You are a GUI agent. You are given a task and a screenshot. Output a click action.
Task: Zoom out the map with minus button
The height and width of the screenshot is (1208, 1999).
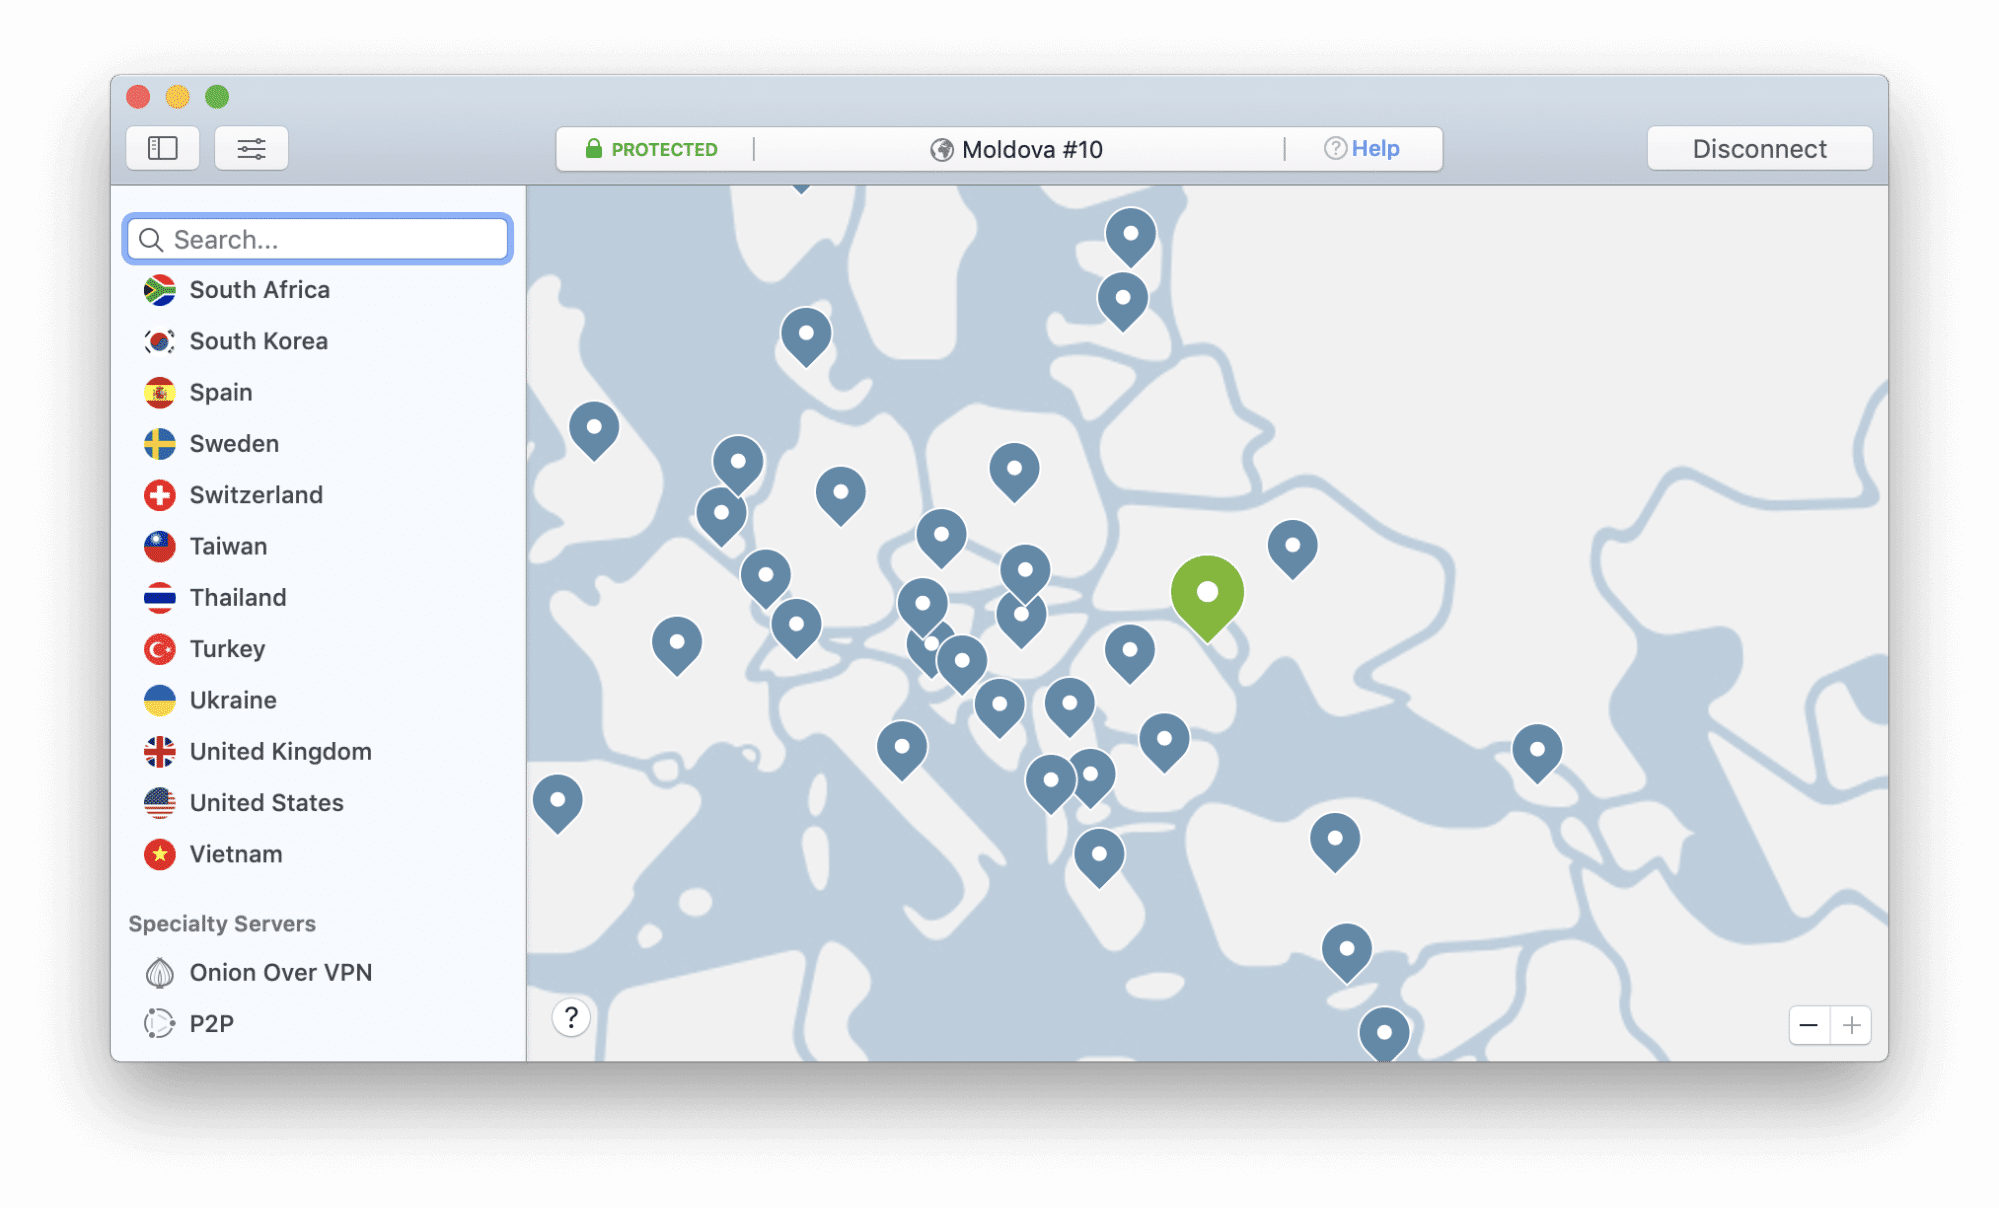click(1809, 1025)
